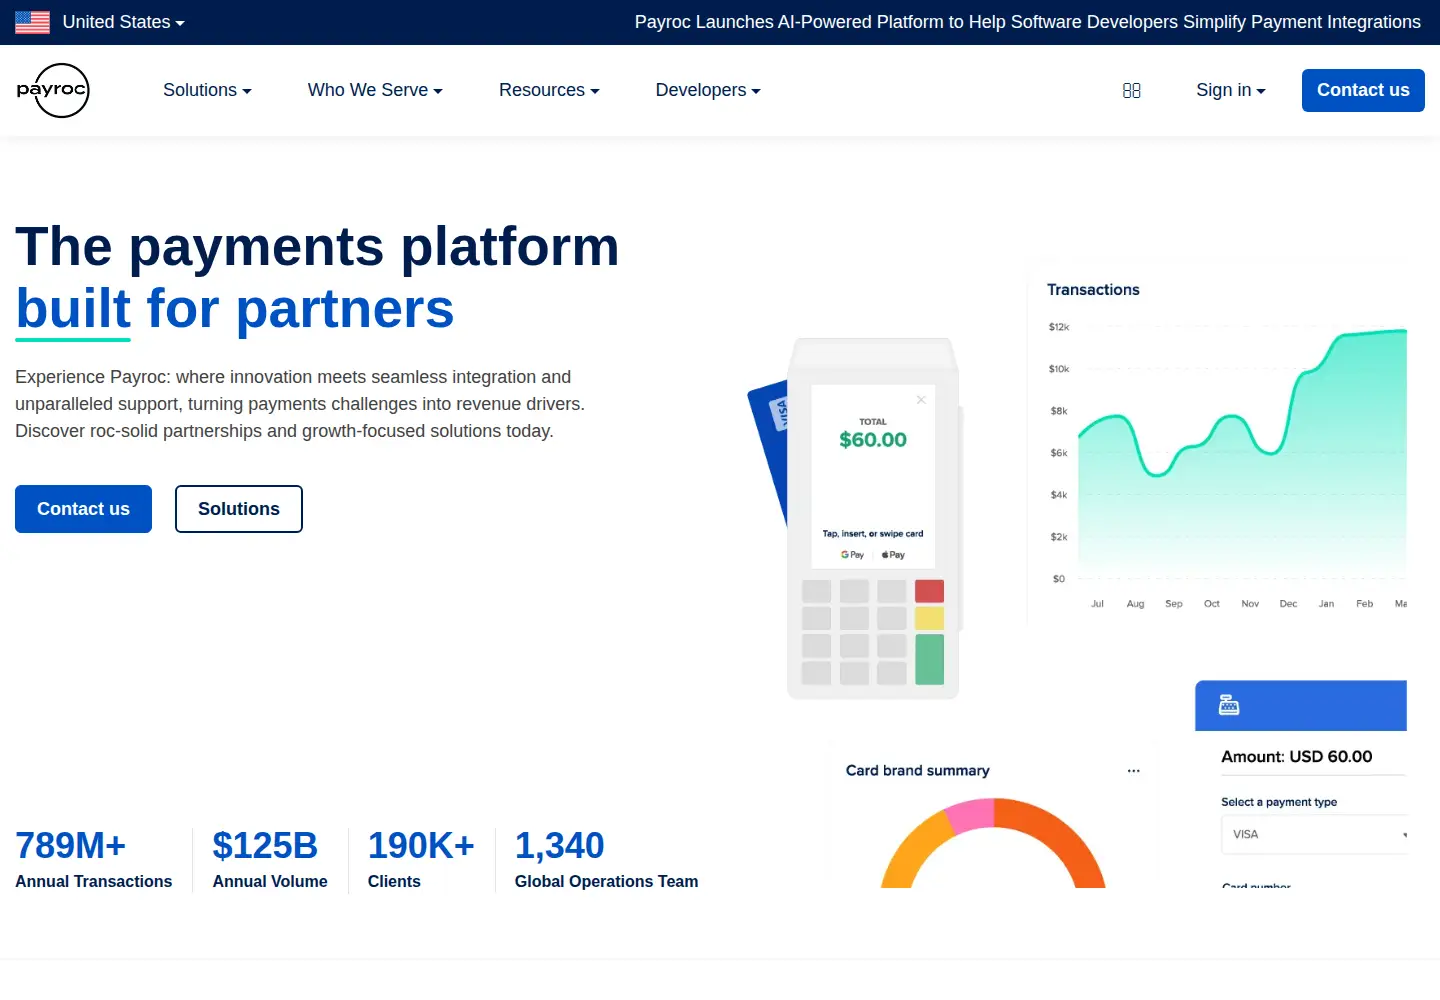Click Contact us button below hero text
Viewport: 1440px width, 1000px height.
[83, 509]
